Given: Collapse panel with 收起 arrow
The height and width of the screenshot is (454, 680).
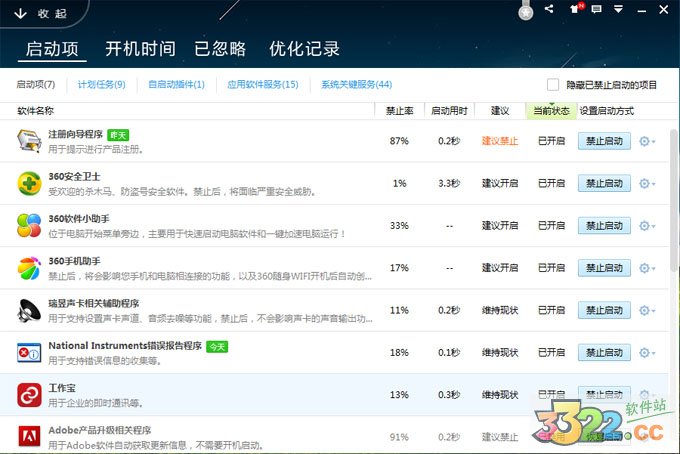Looking at the screenshot, I should (40, 13).
